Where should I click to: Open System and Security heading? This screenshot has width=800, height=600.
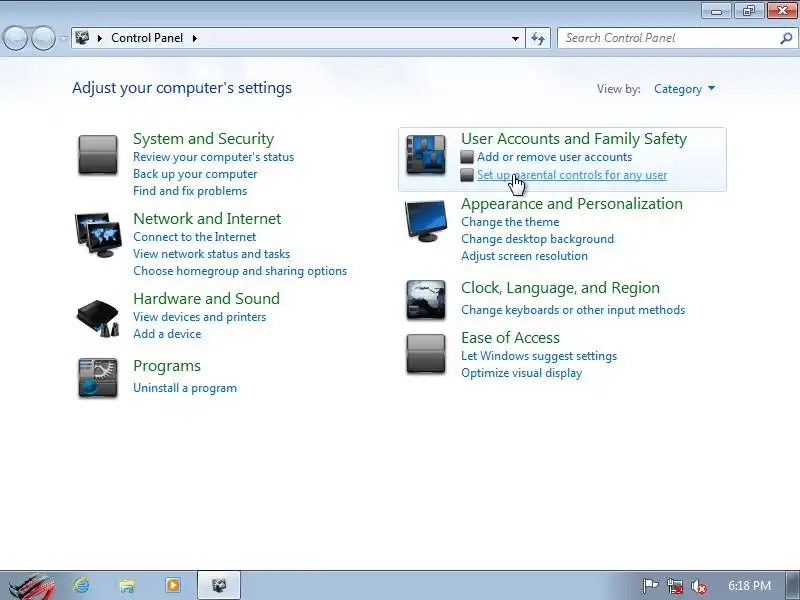click(x=204, y=139)
